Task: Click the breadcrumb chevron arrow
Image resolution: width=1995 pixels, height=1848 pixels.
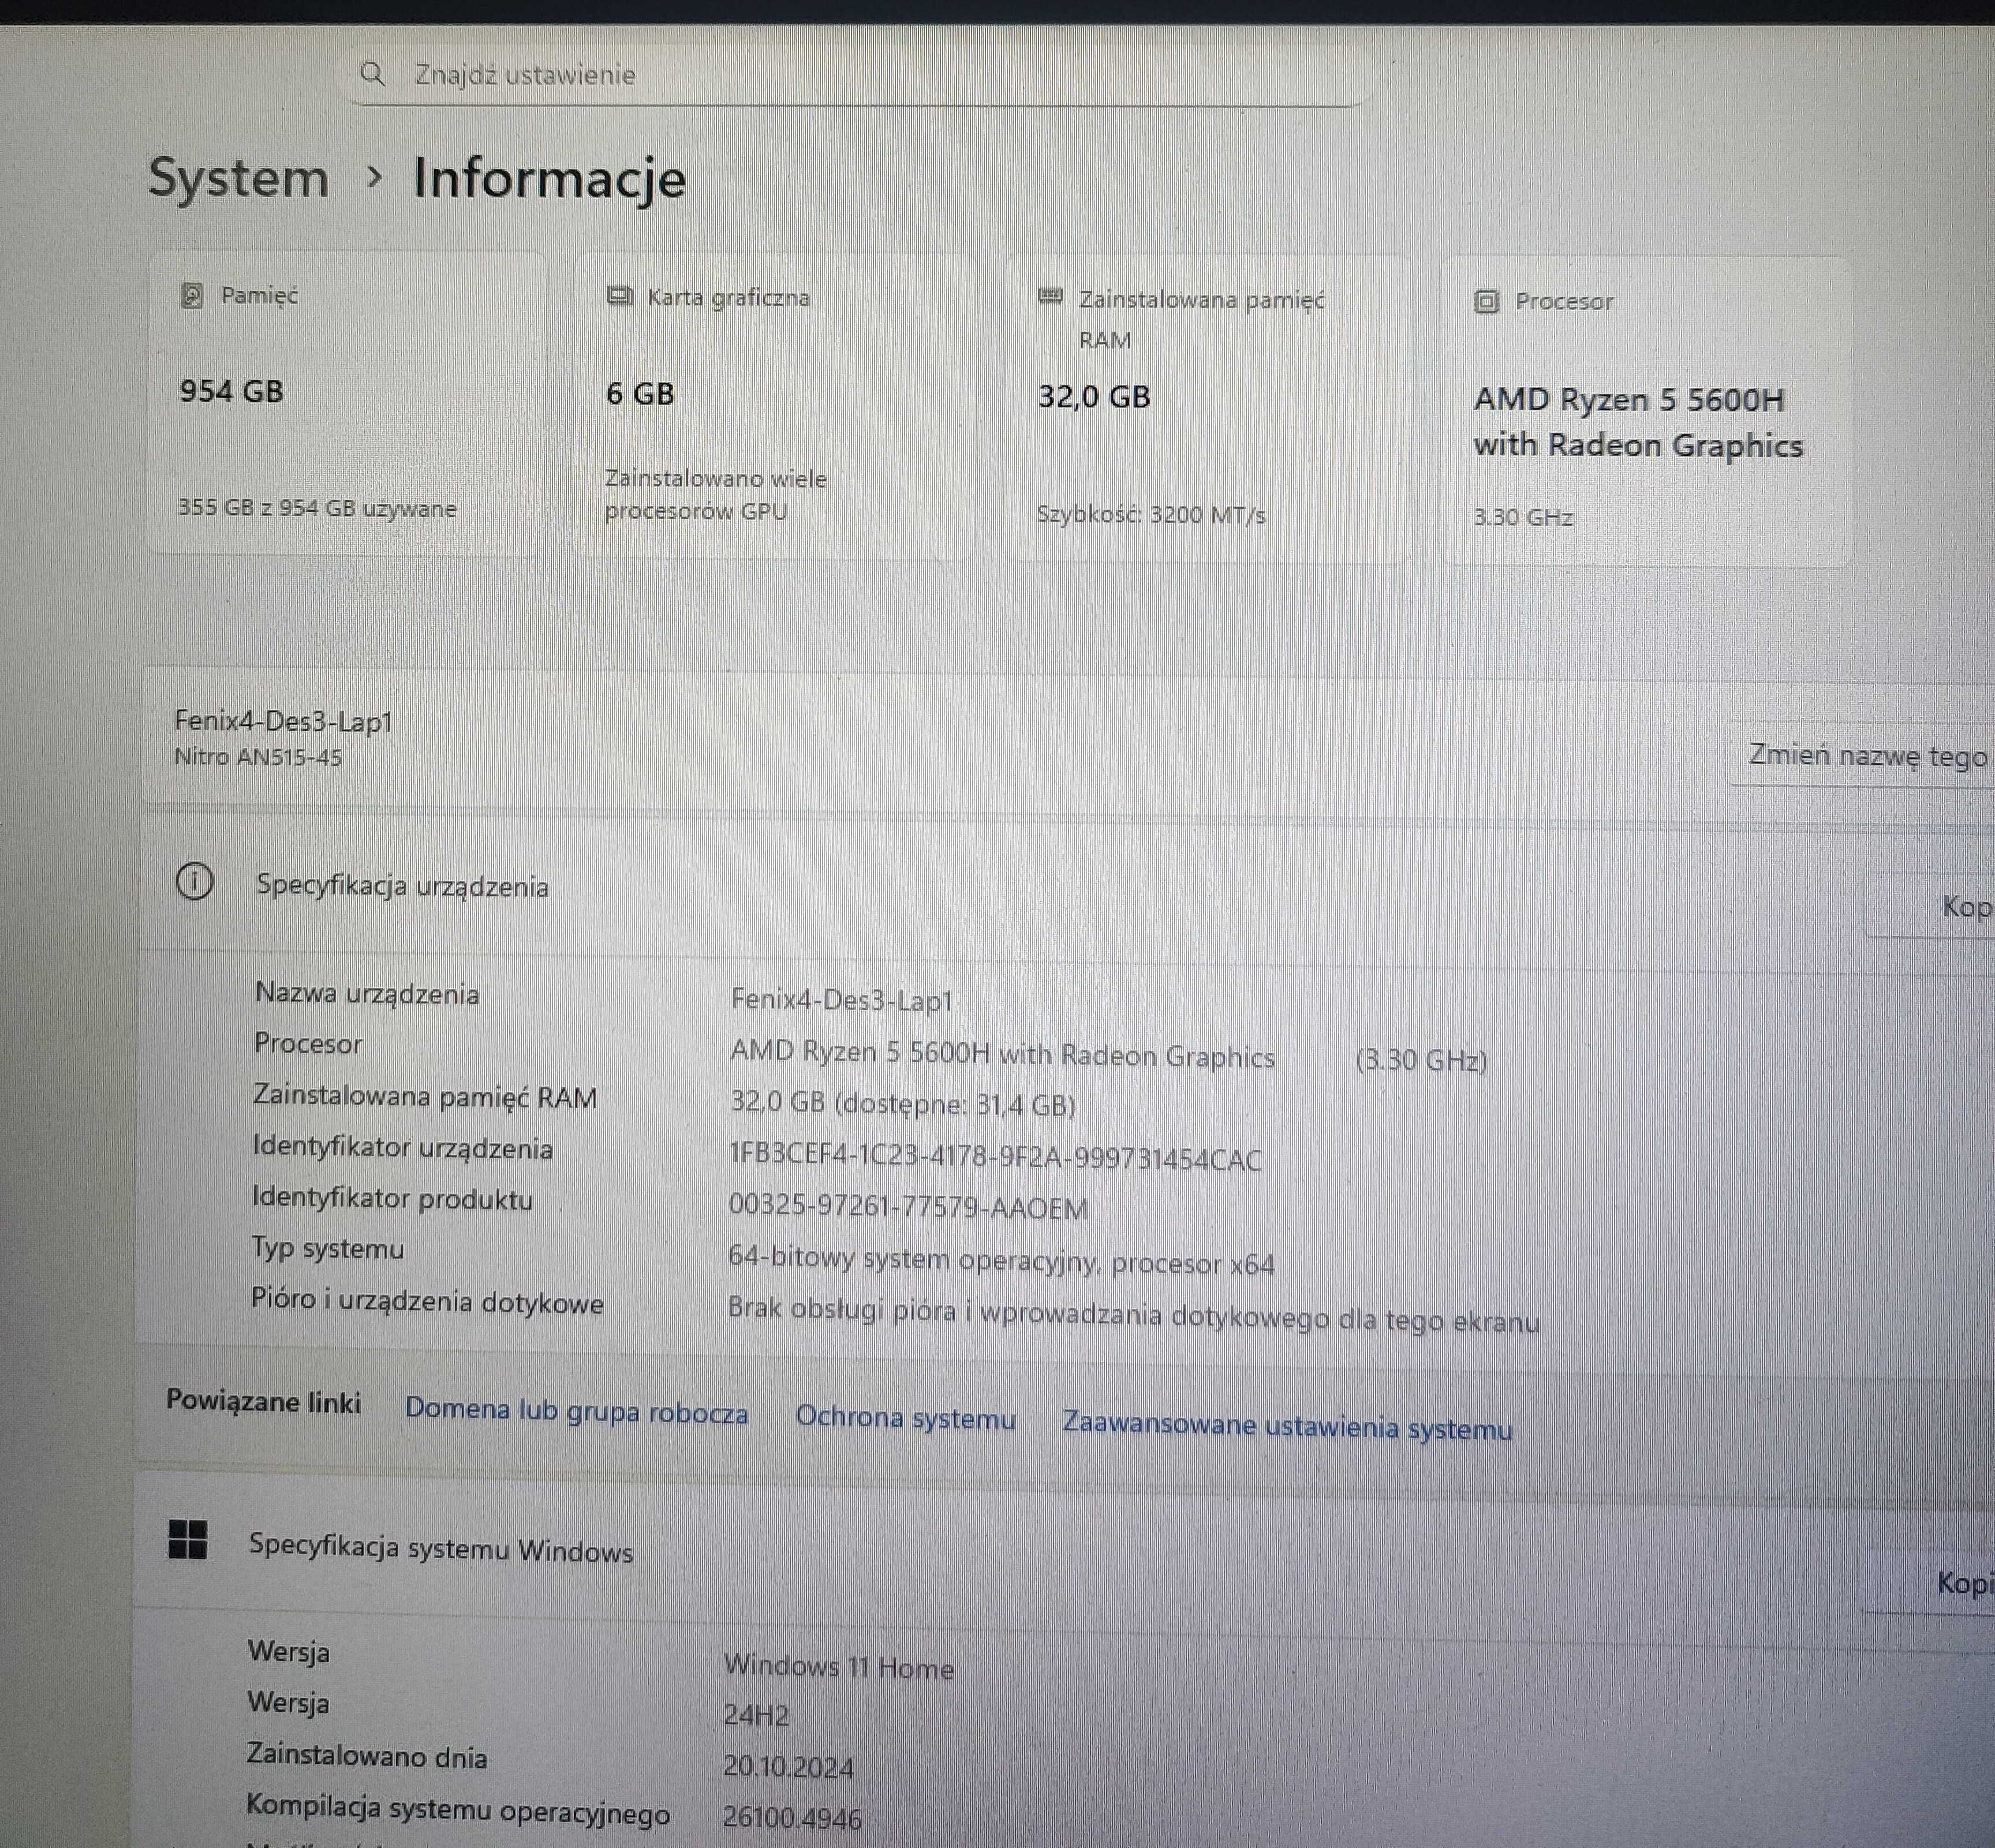Action: tap(375, 177)
